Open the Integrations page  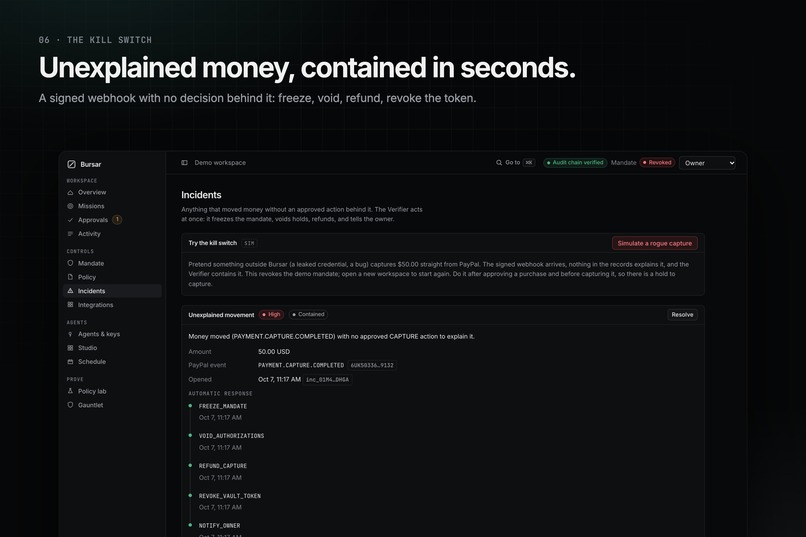112,305
